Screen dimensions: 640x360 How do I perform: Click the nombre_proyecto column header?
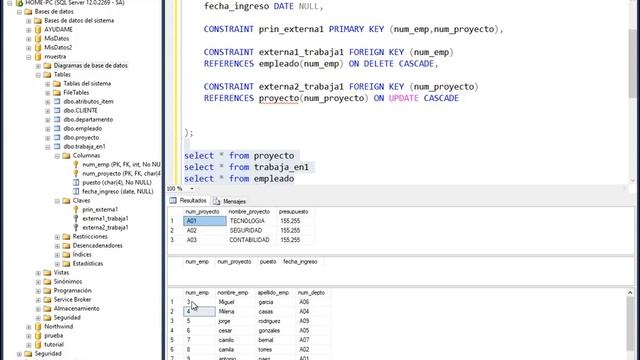249,212
